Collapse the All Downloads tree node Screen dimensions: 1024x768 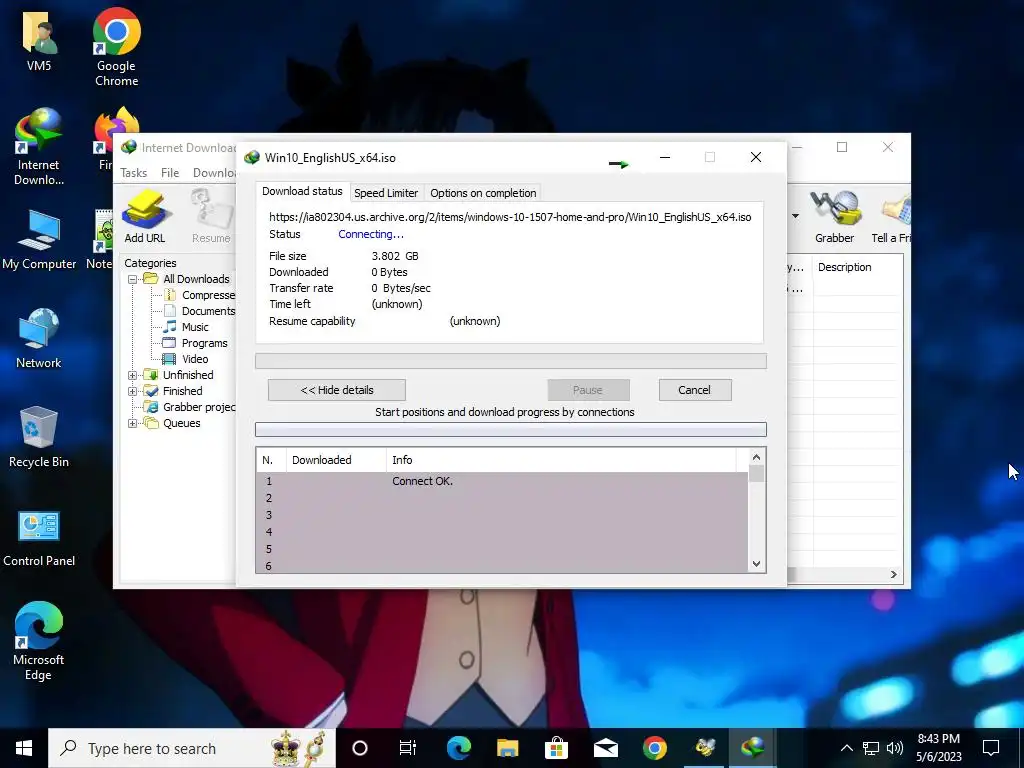133,279
